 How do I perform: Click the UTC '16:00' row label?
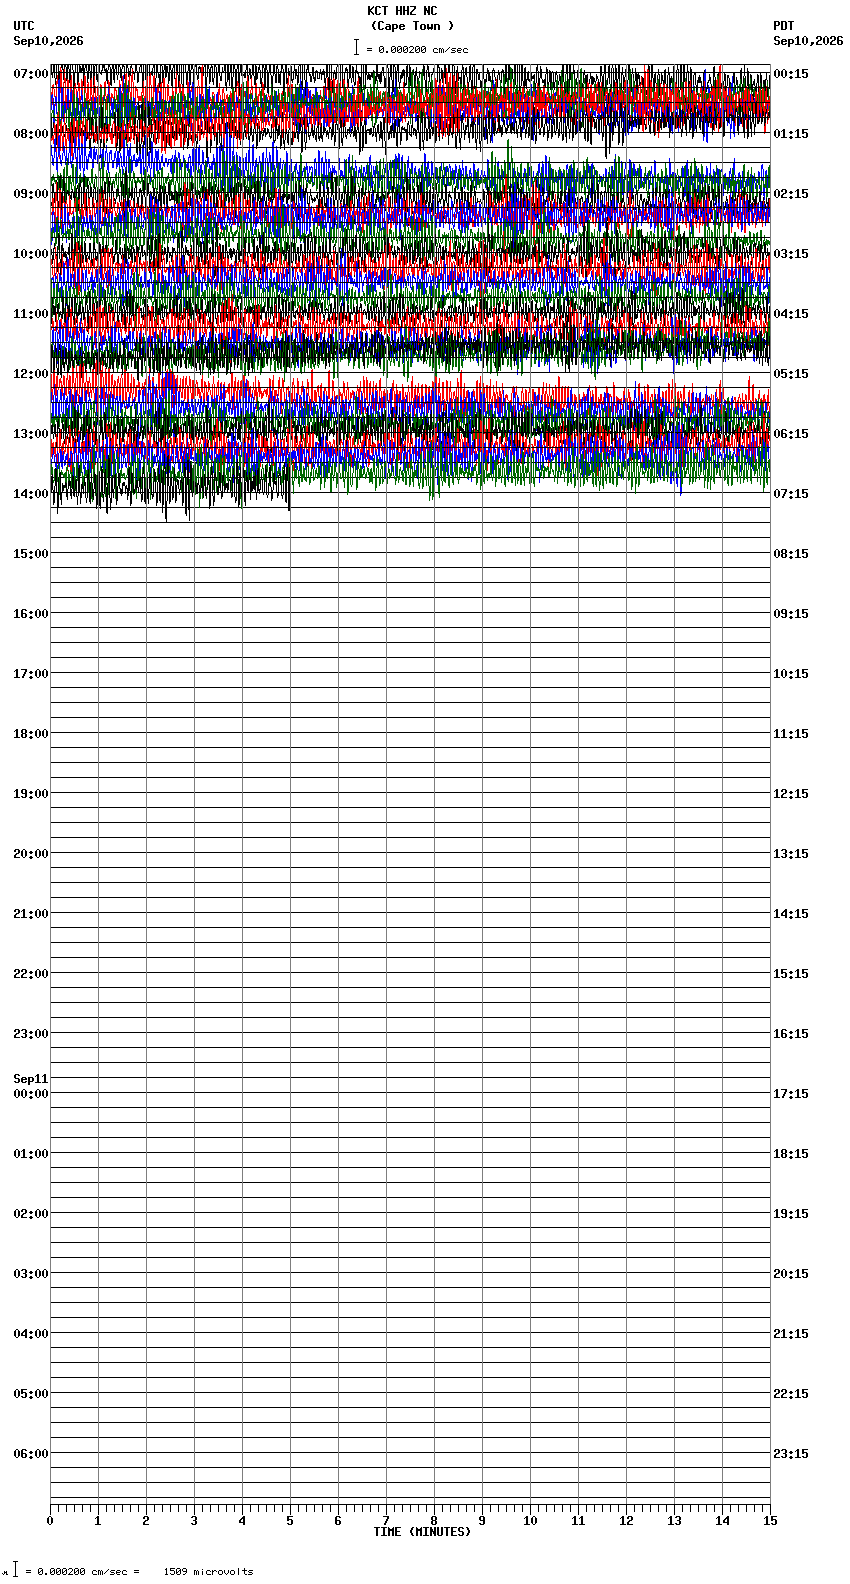(31, 614)
